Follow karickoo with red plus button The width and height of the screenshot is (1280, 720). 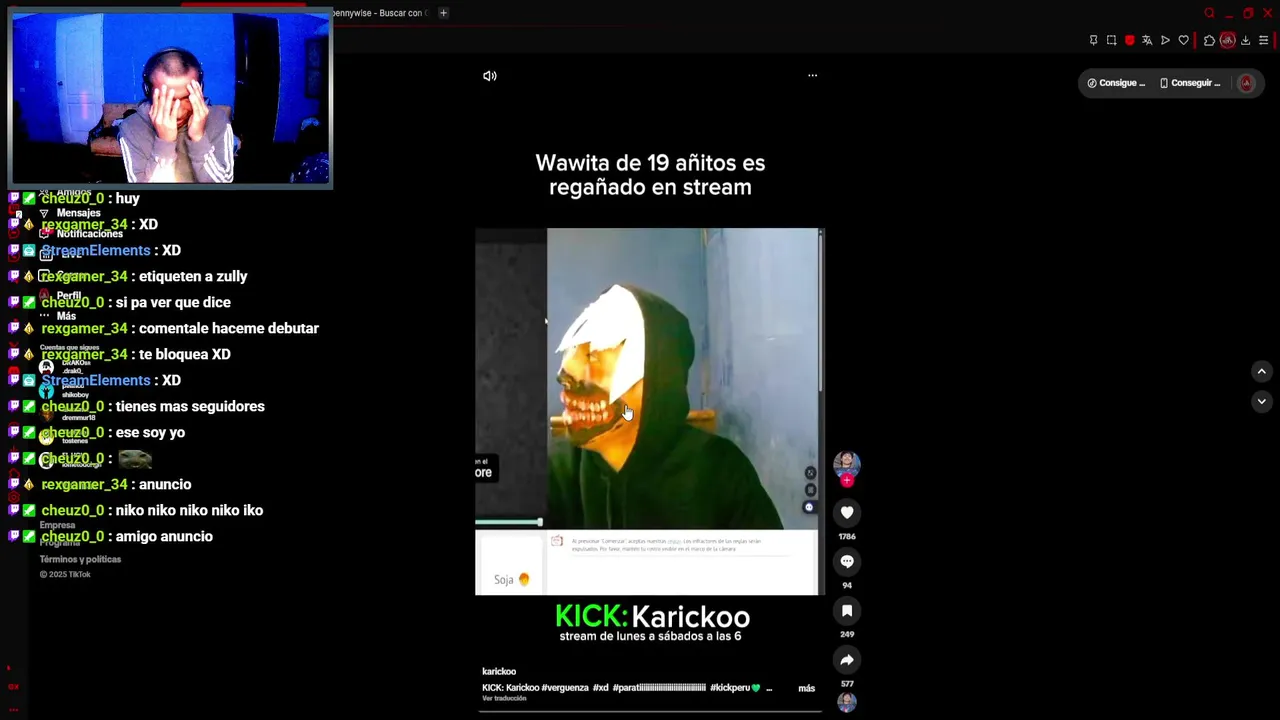(x=847, y=481)
